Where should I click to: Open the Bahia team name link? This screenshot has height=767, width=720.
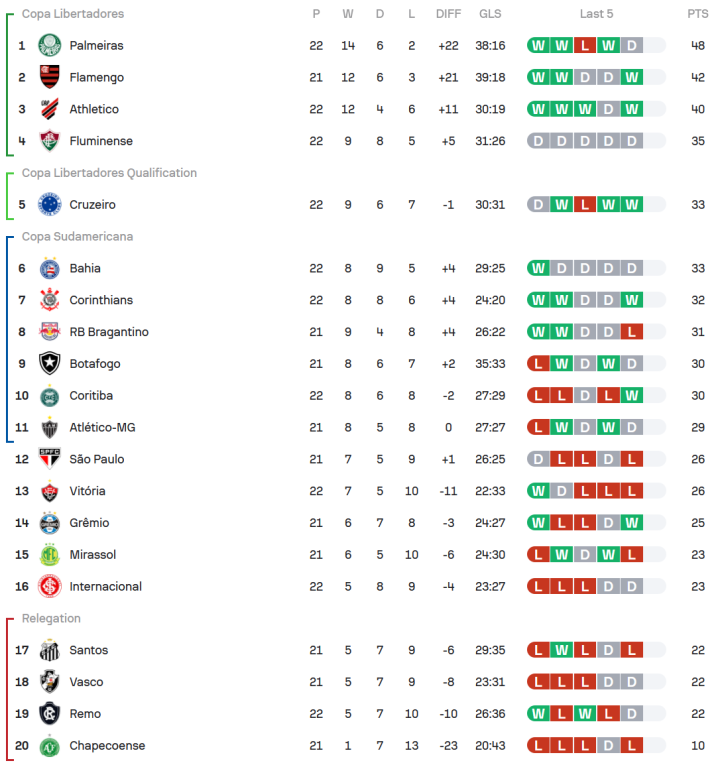click(x=85, y=268)
